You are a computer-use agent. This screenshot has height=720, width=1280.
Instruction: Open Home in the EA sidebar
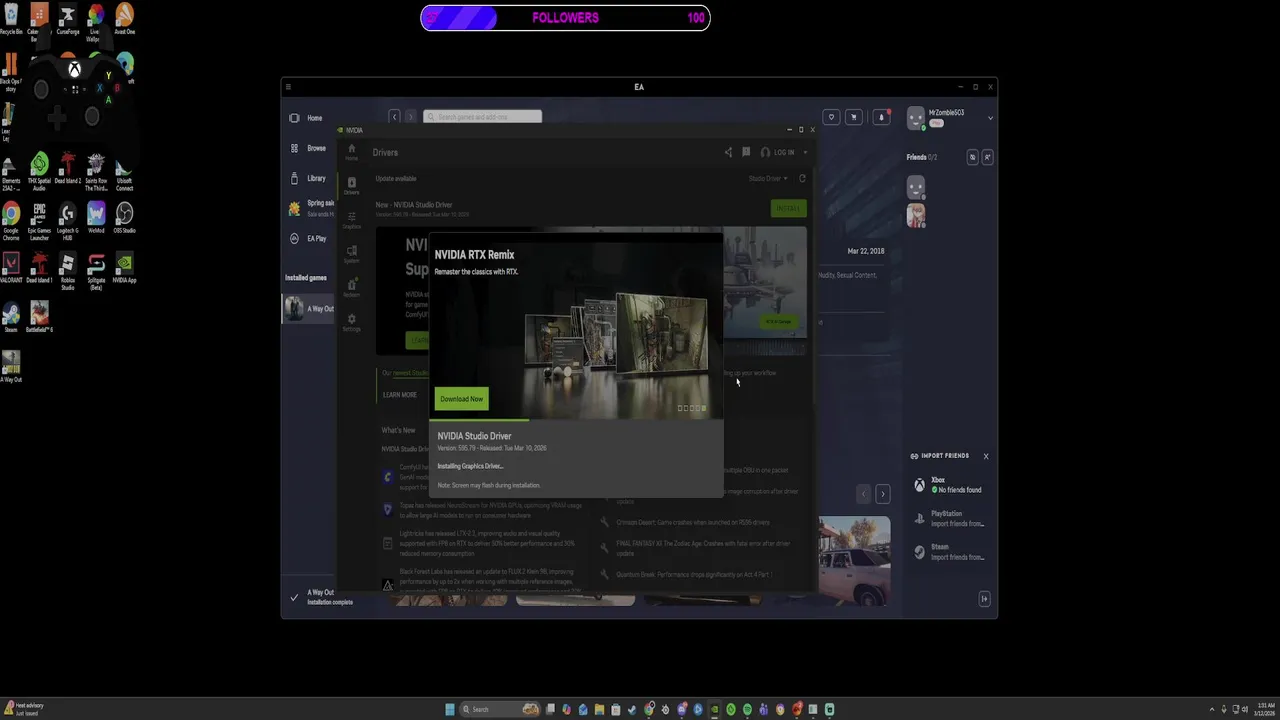point(309,118)
